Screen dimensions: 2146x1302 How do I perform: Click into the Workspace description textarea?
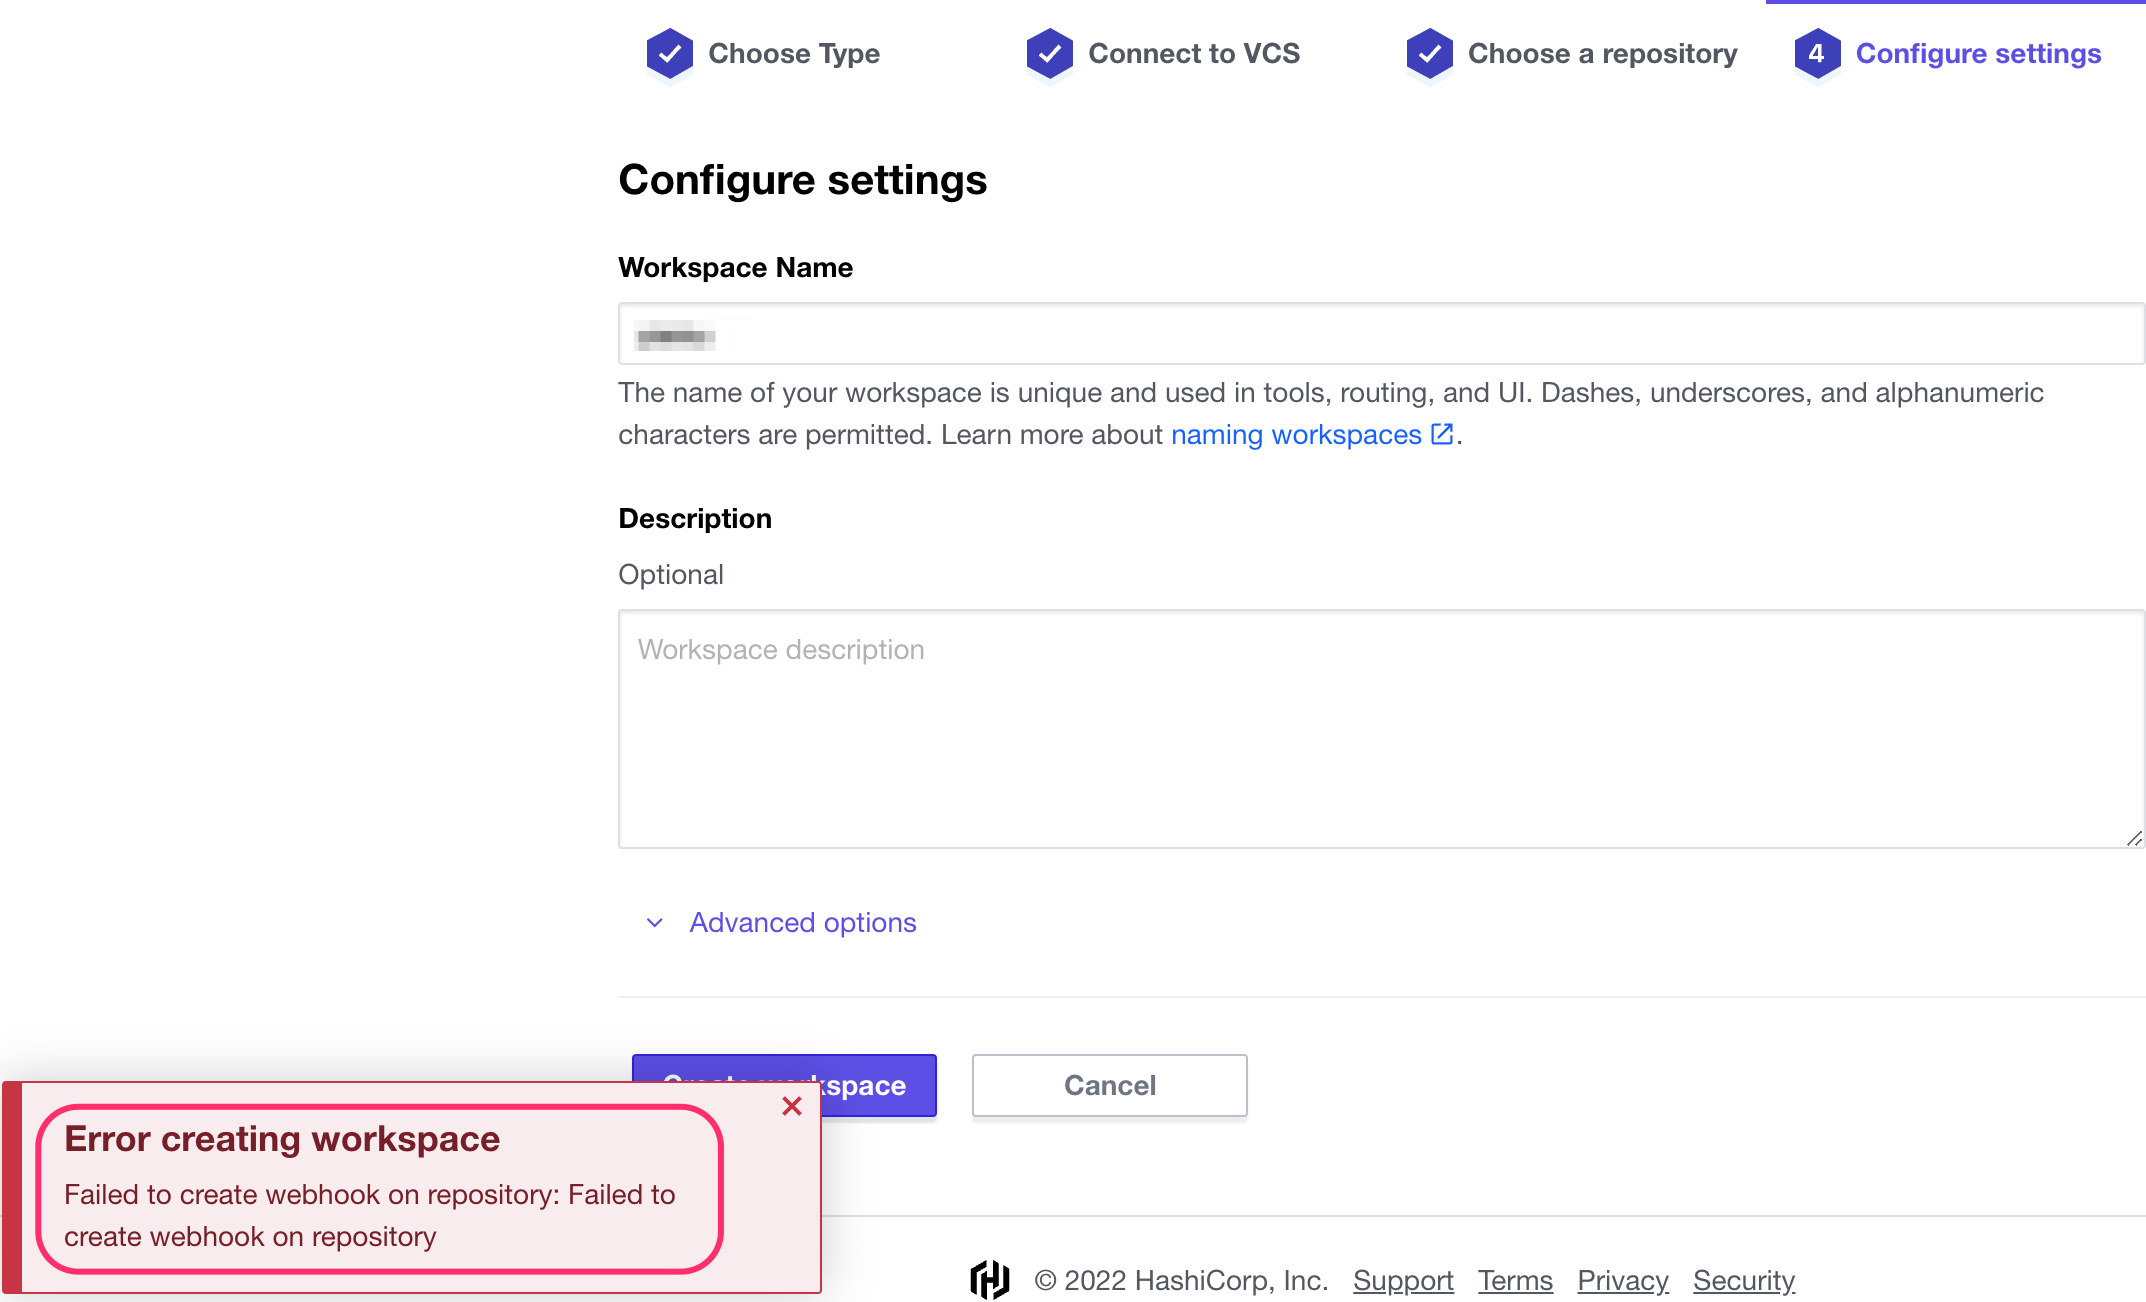tap(1382, 729)
